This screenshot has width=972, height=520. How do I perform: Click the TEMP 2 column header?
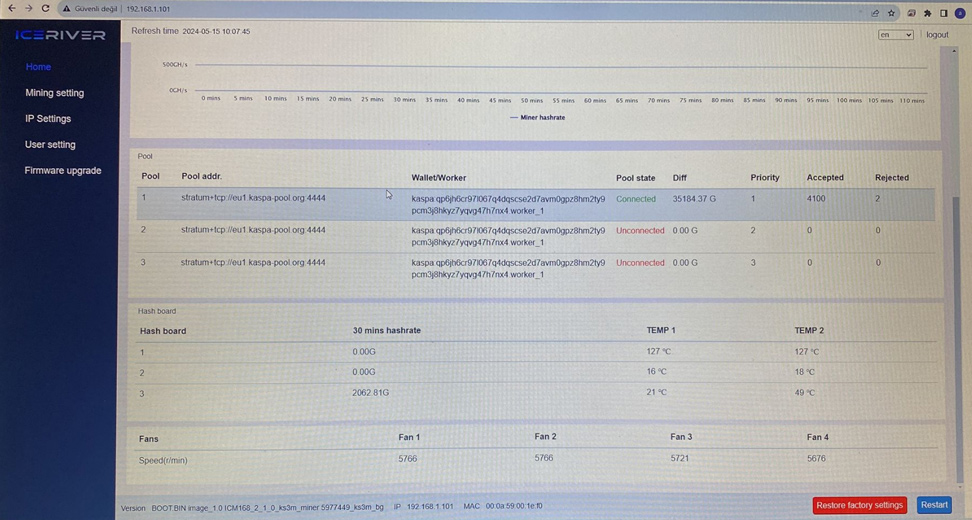[x=809, y=330]
